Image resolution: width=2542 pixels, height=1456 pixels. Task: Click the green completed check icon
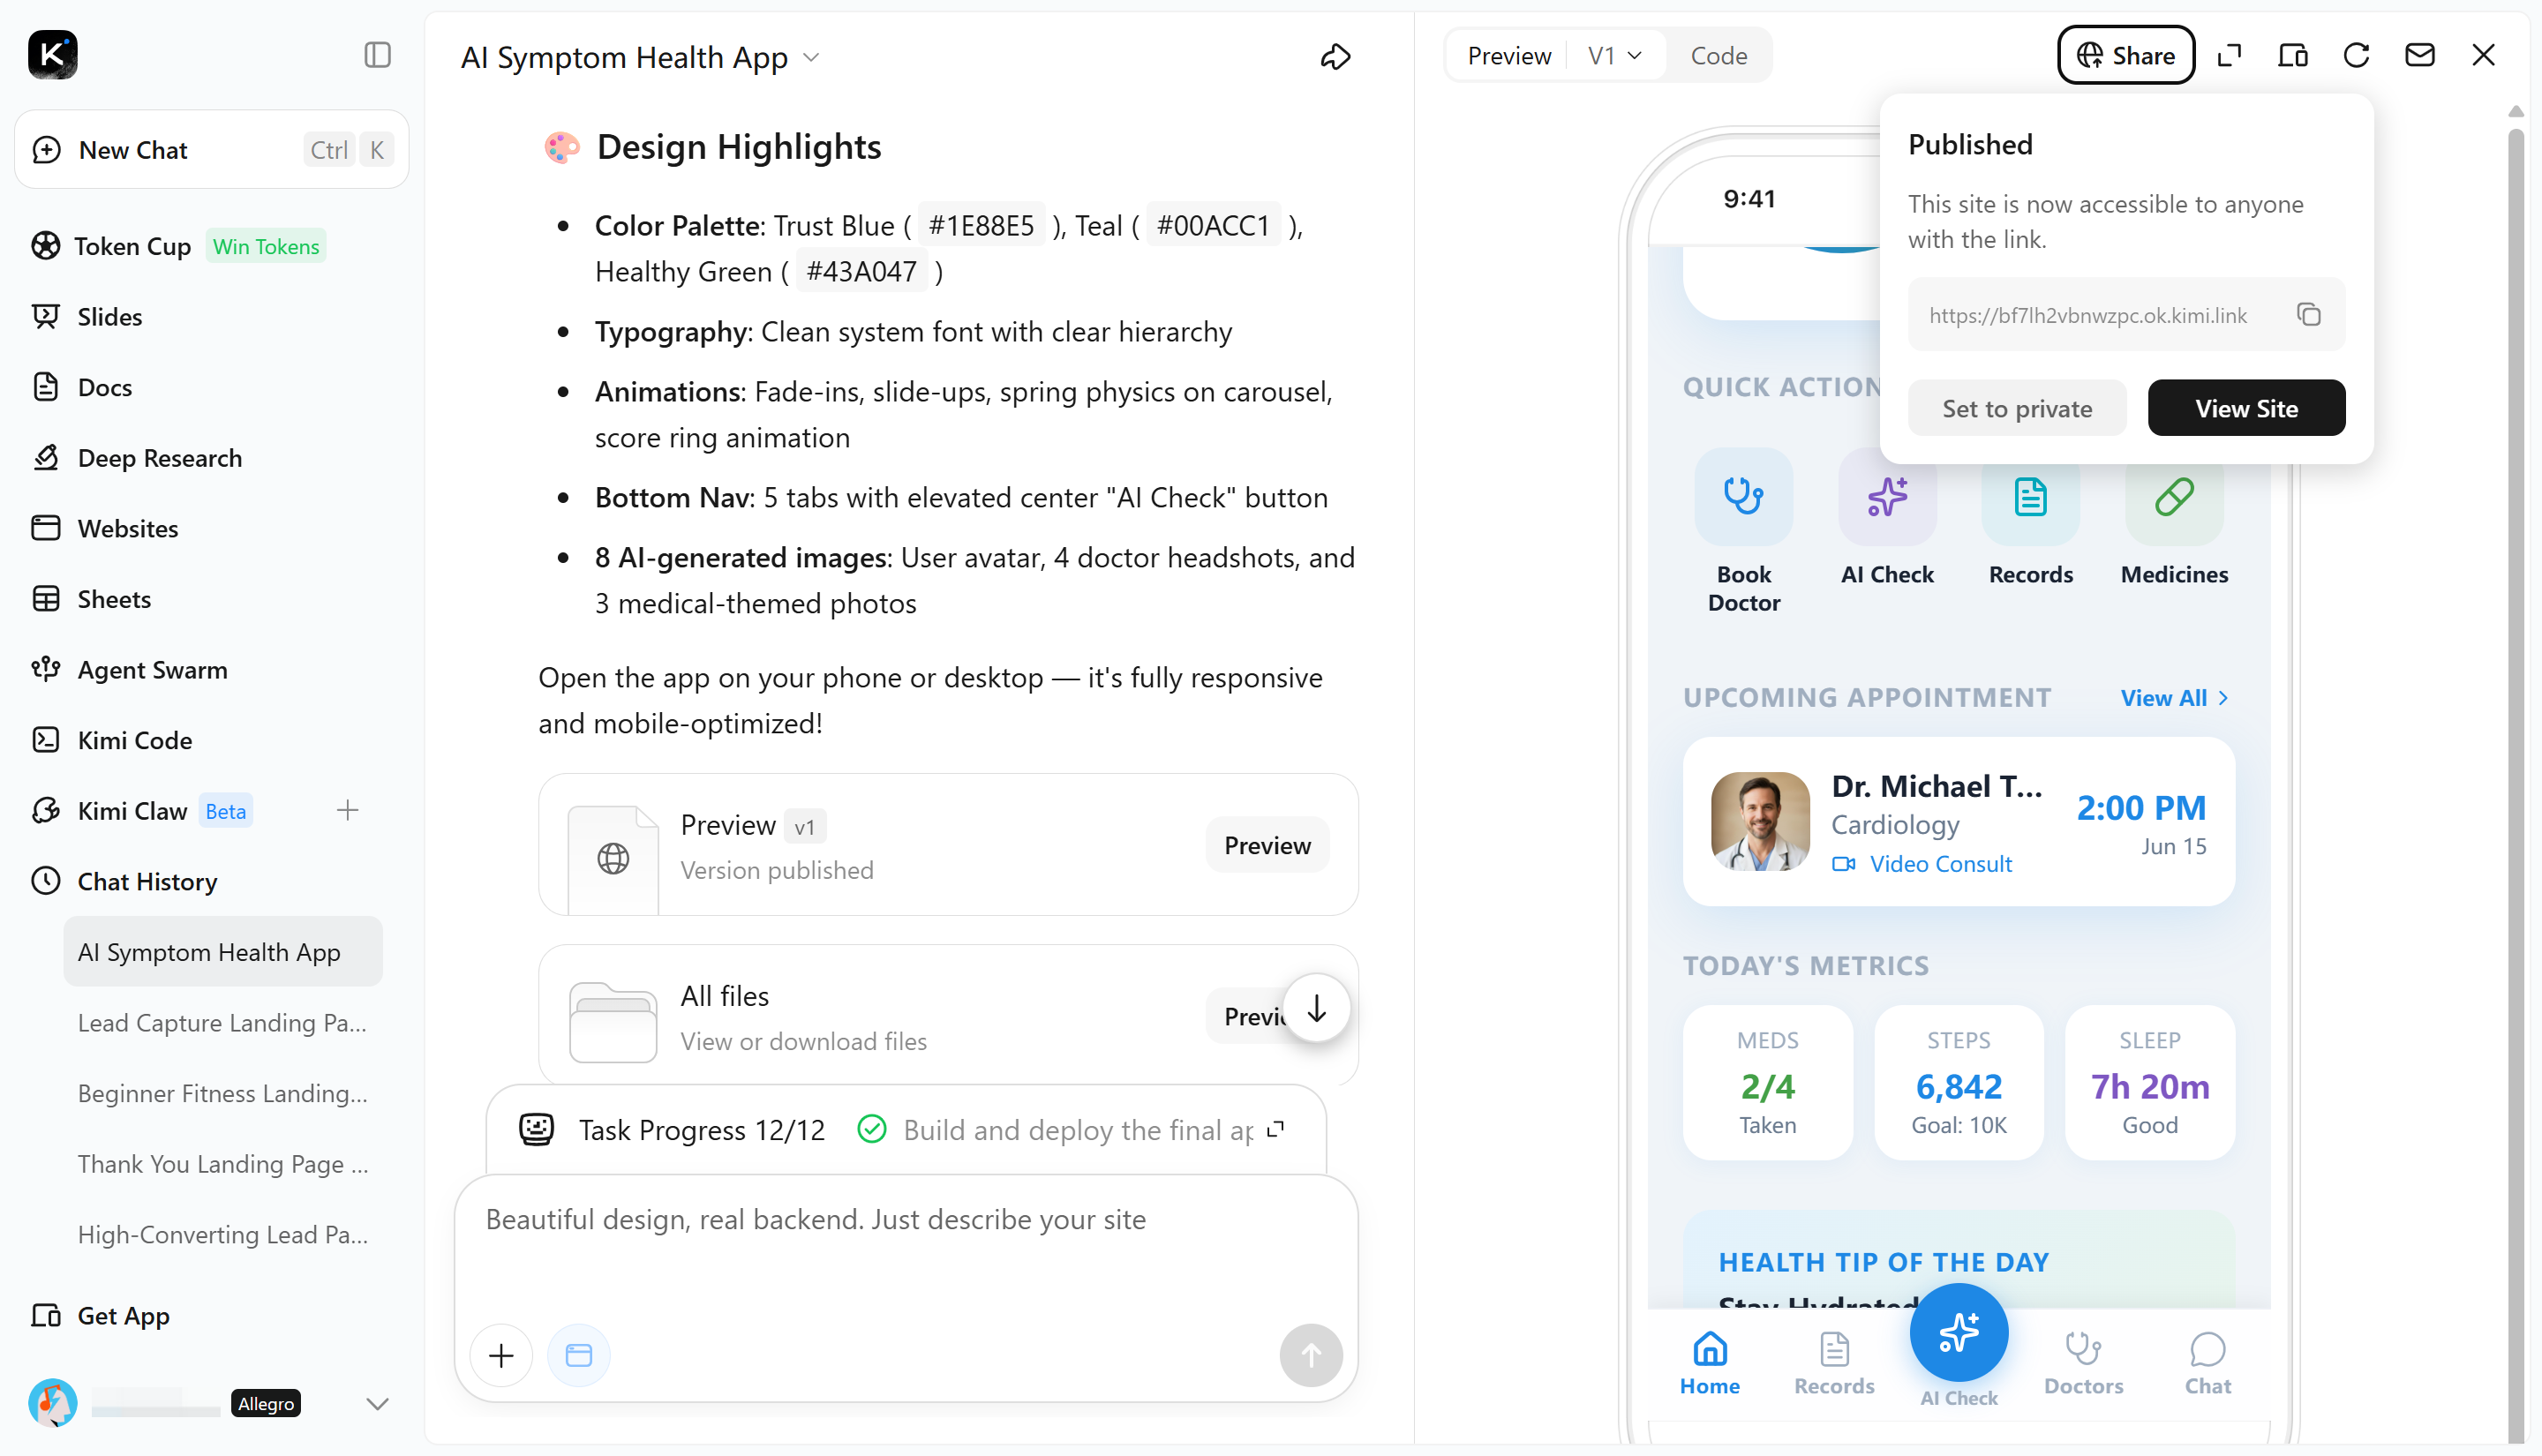point(872,1130)
